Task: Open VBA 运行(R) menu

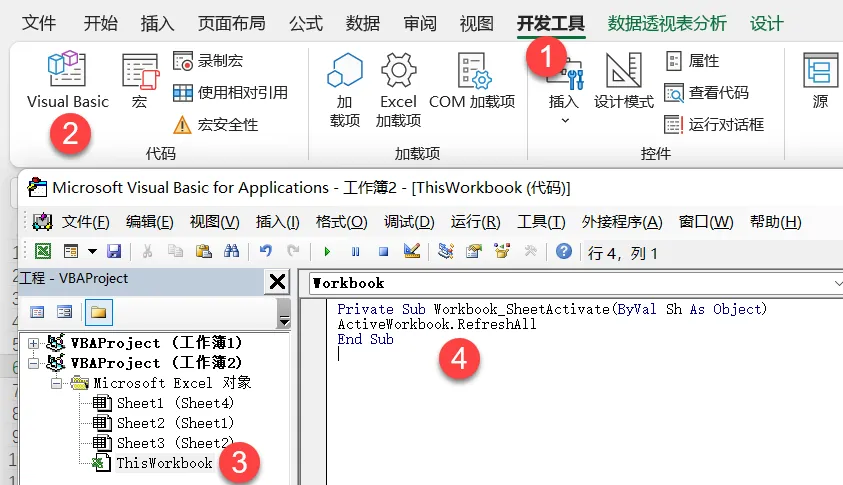Action: [475, 222]
